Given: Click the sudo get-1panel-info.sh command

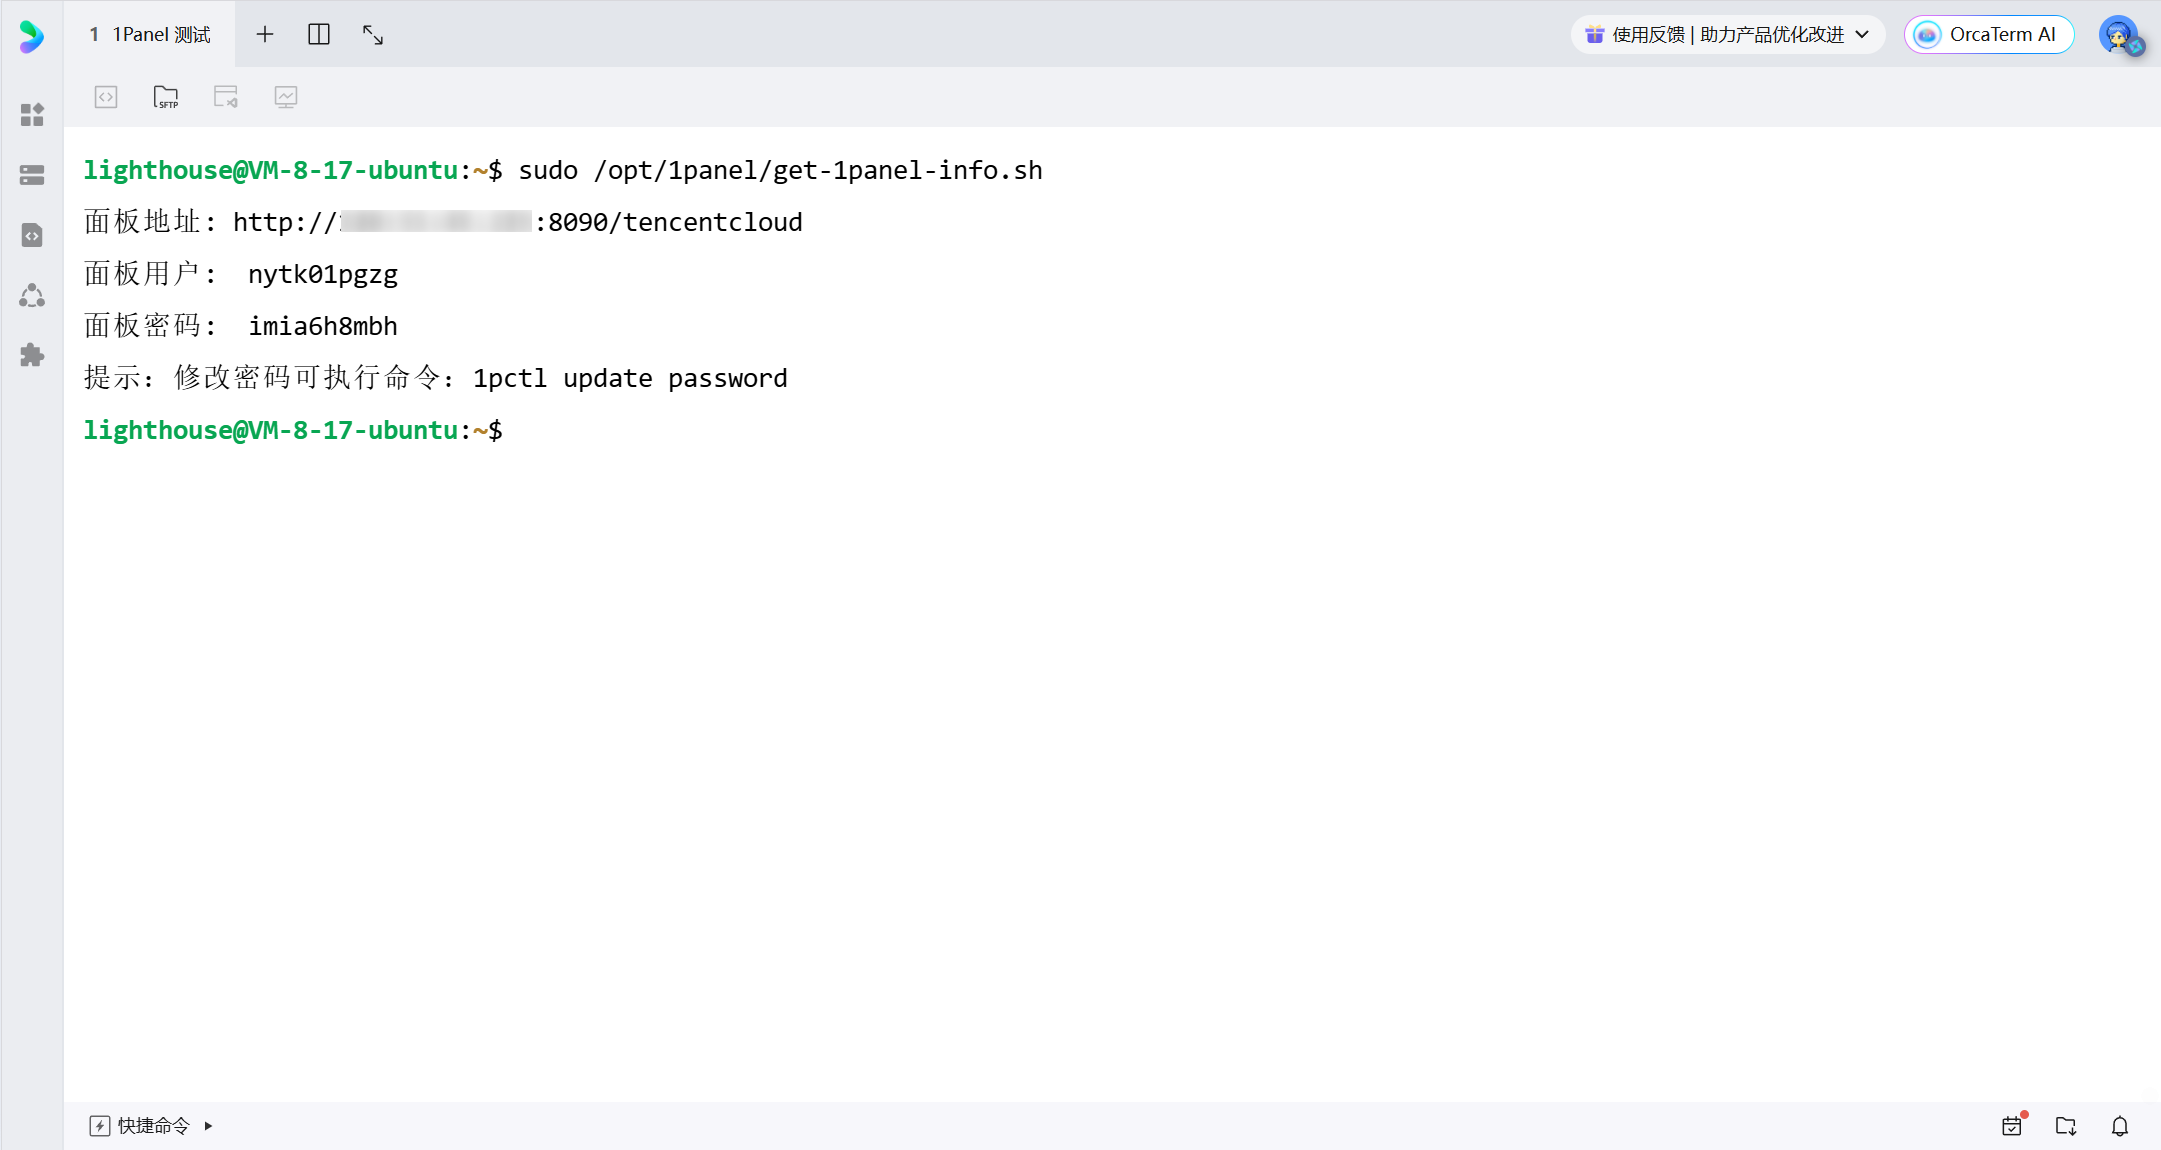Looking at the screenshot, I should [x=780, y=170].
